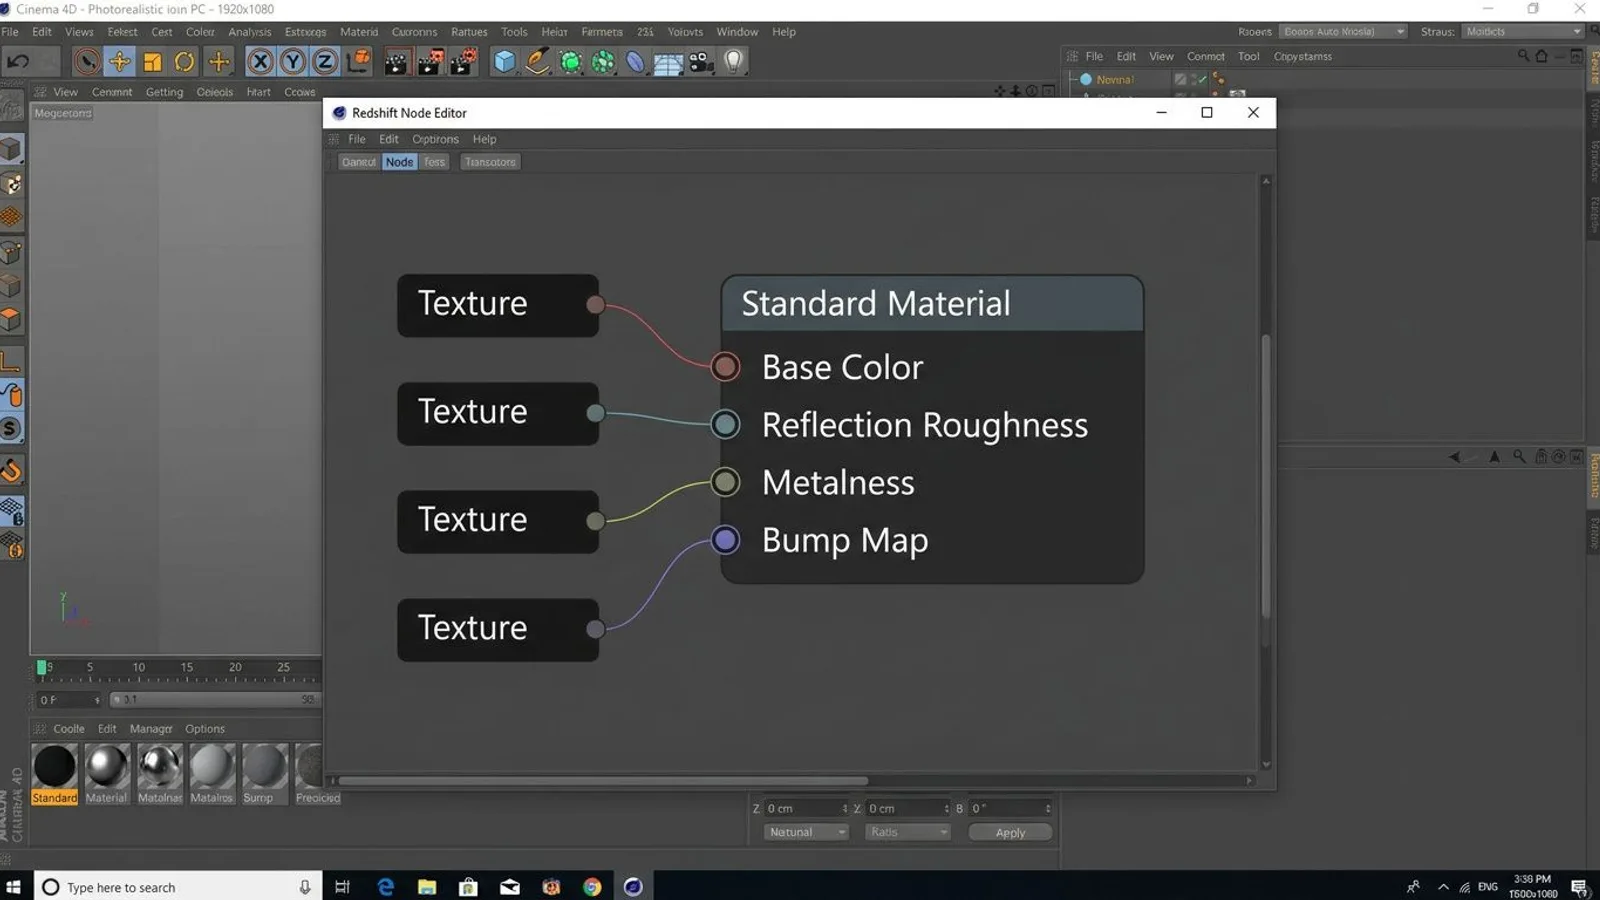Open the Straus dropdown at top right
This screenshot has height=900, width=1600.
coord(1523,32)
